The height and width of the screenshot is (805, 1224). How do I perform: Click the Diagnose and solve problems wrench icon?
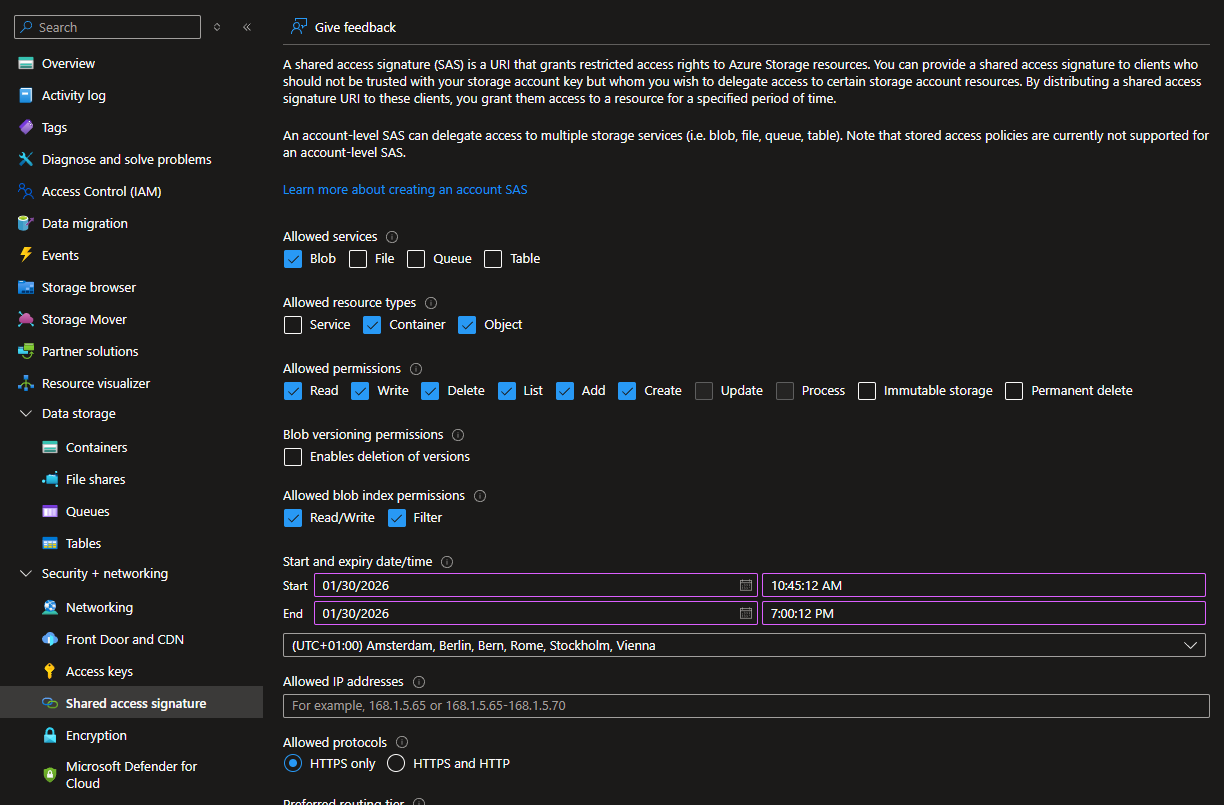pos(26,159)
